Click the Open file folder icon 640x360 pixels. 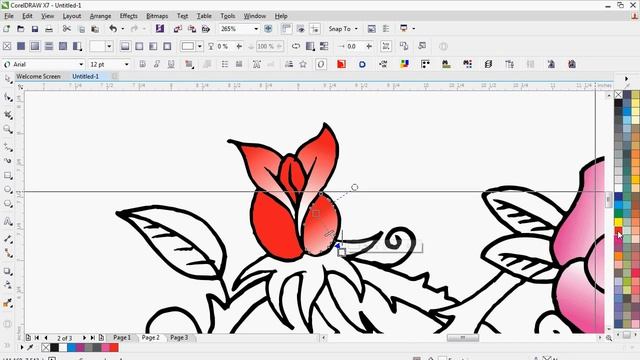tap(21, 29)
